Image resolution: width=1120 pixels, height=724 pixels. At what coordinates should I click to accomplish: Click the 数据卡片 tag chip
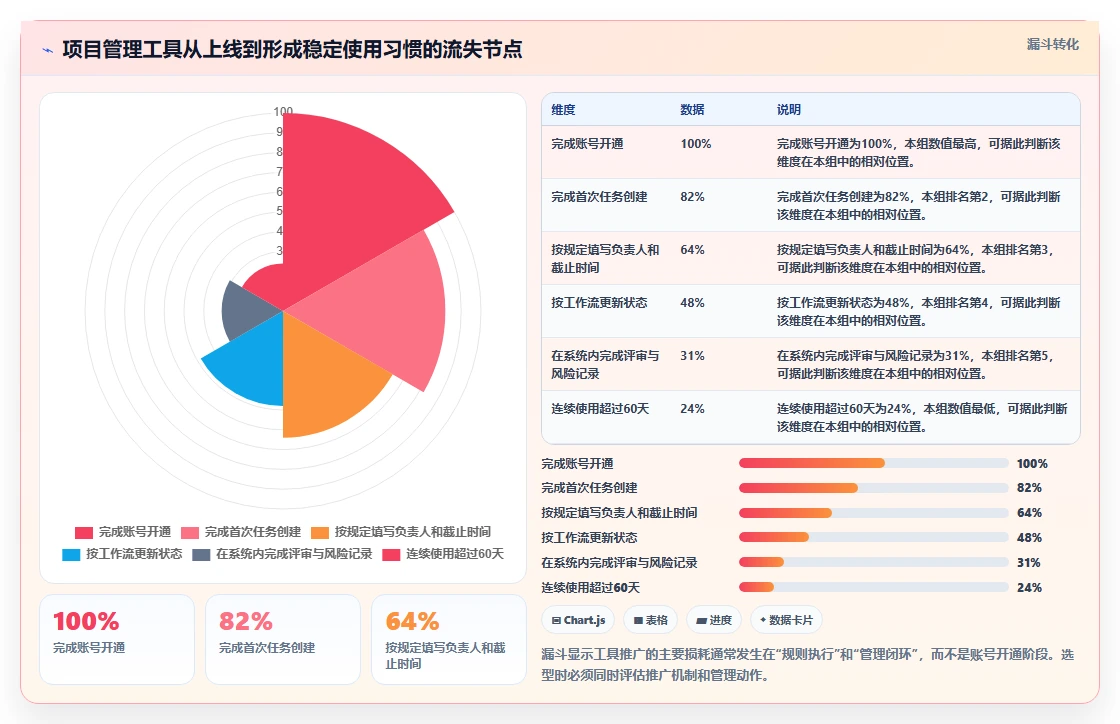click(x=786, y=620)
